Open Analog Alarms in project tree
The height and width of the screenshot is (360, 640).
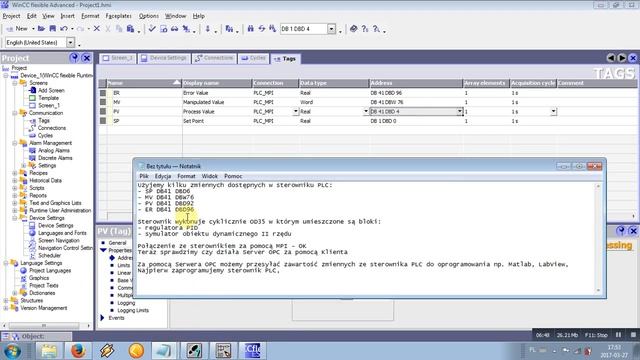click(53, 150)
